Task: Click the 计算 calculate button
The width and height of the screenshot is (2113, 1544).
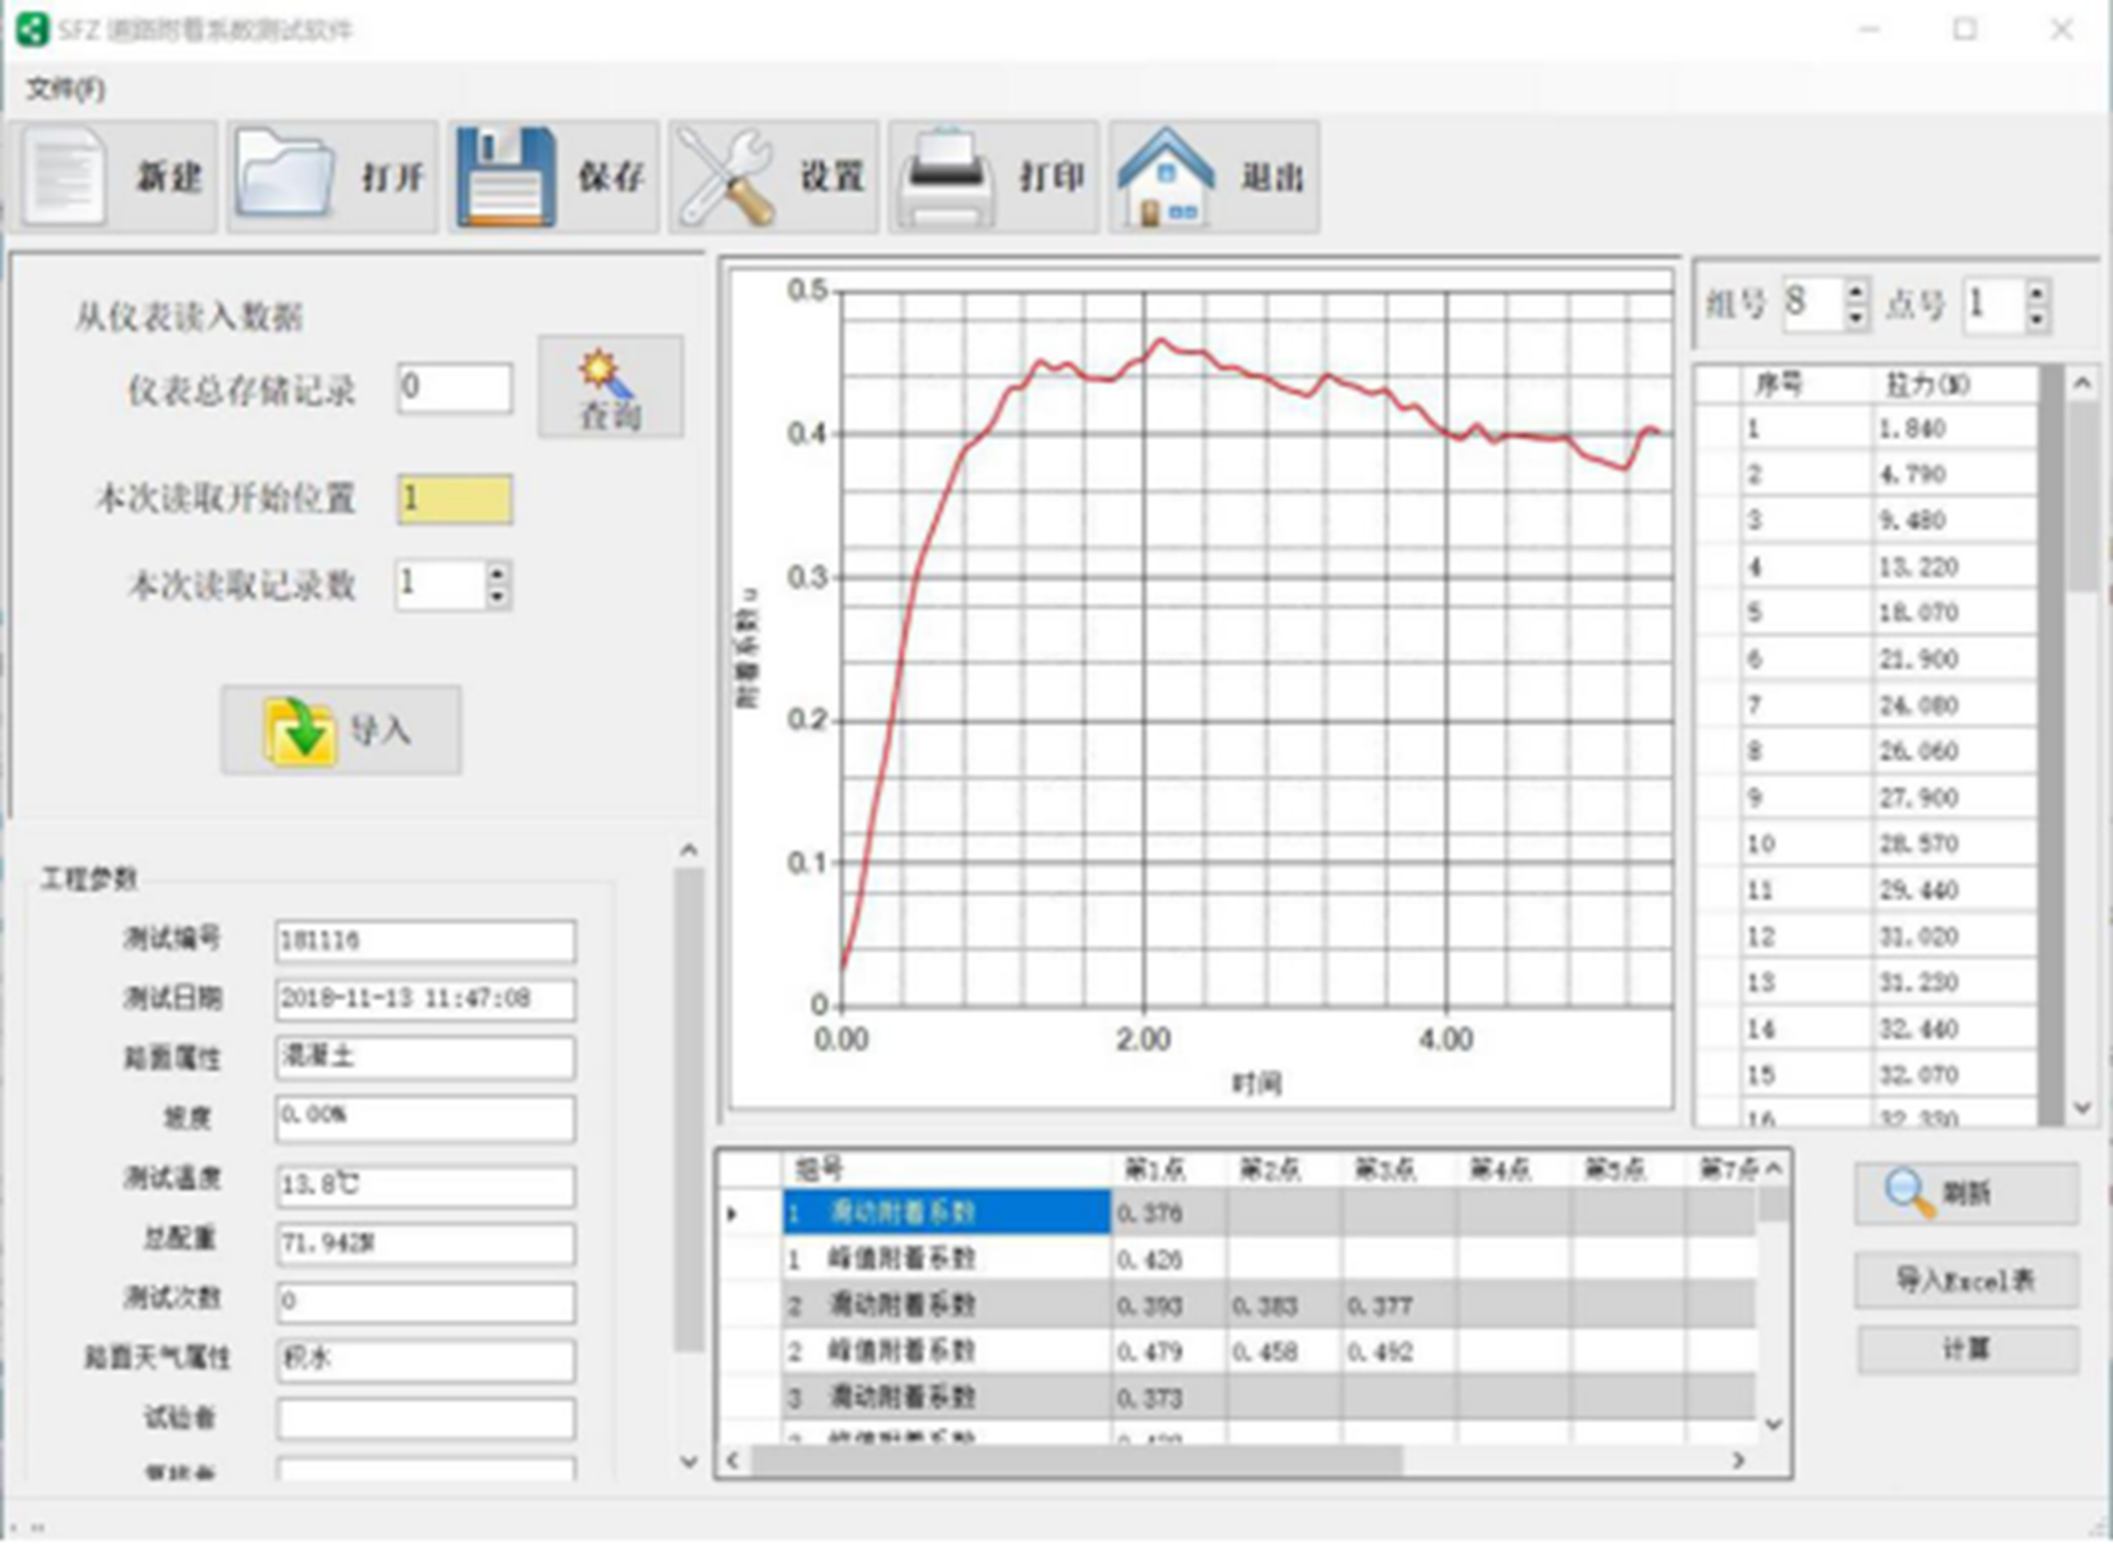Action: 1966,1350
